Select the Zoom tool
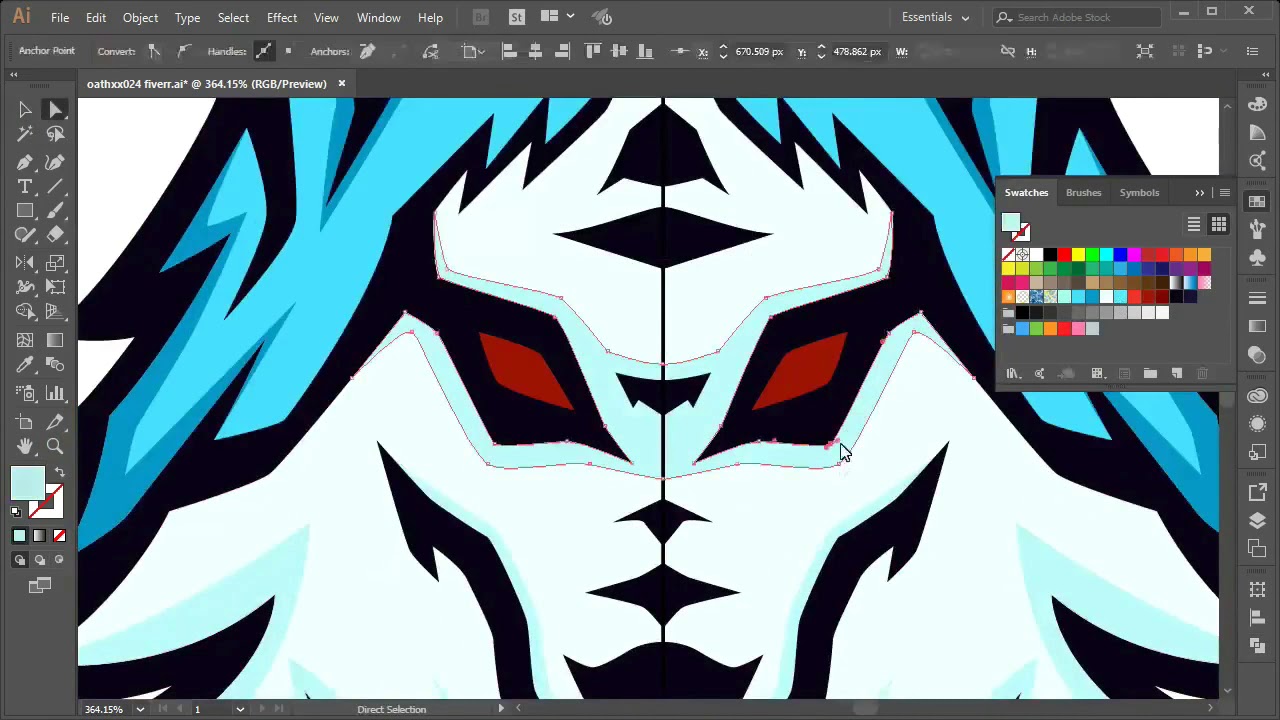 55,447
